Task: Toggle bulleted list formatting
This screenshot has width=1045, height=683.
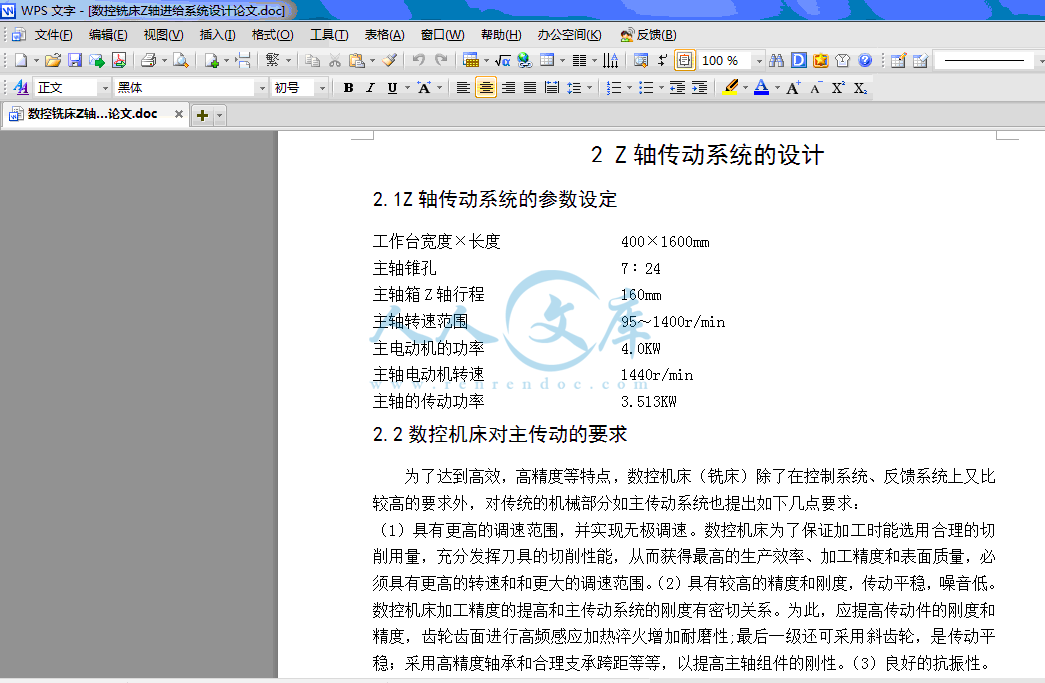Action: [645, 87]
